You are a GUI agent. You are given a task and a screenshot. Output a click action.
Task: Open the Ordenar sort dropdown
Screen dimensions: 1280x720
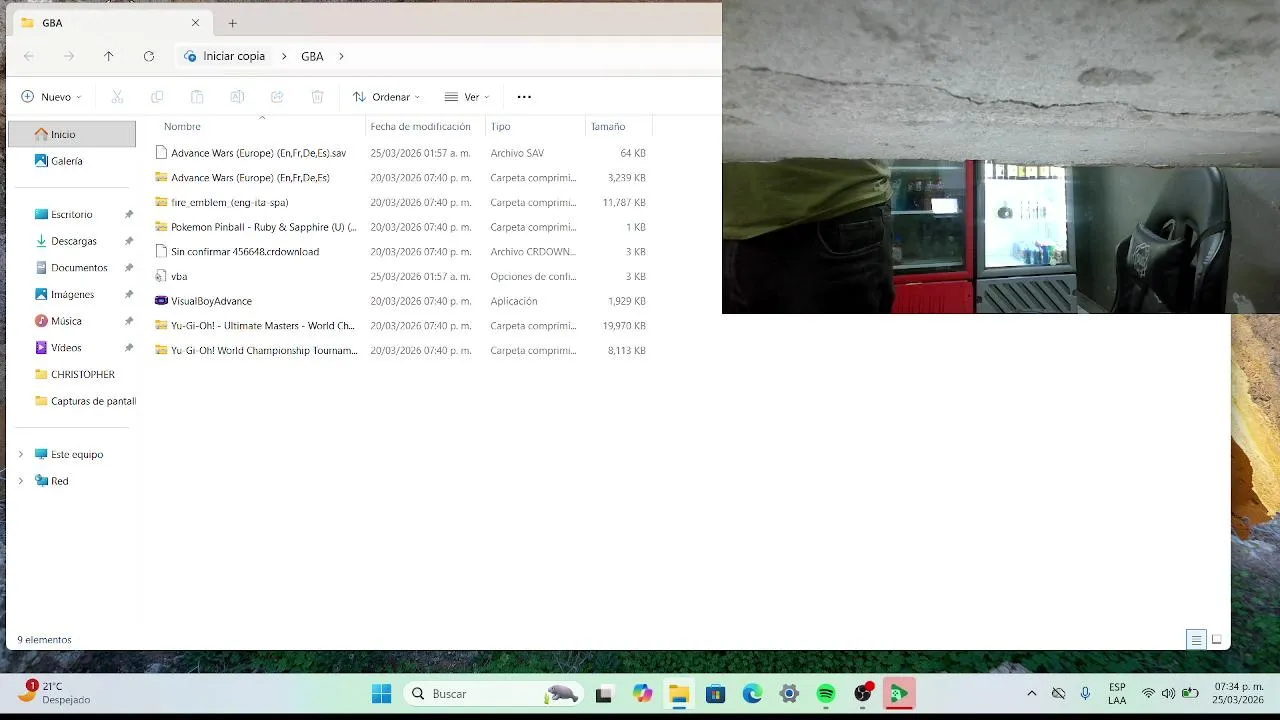[386, 97]
